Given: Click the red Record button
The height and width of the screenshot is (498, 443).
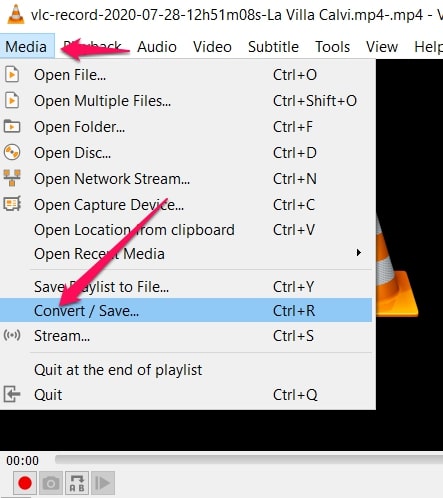Looking at the screenshot, I should (25, 483).
